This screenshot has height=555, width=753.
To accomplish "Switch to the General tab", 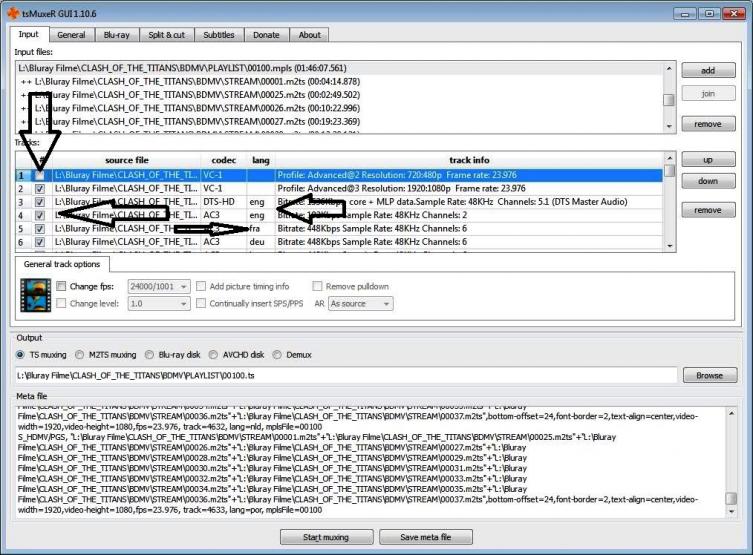I will [71, 35].
